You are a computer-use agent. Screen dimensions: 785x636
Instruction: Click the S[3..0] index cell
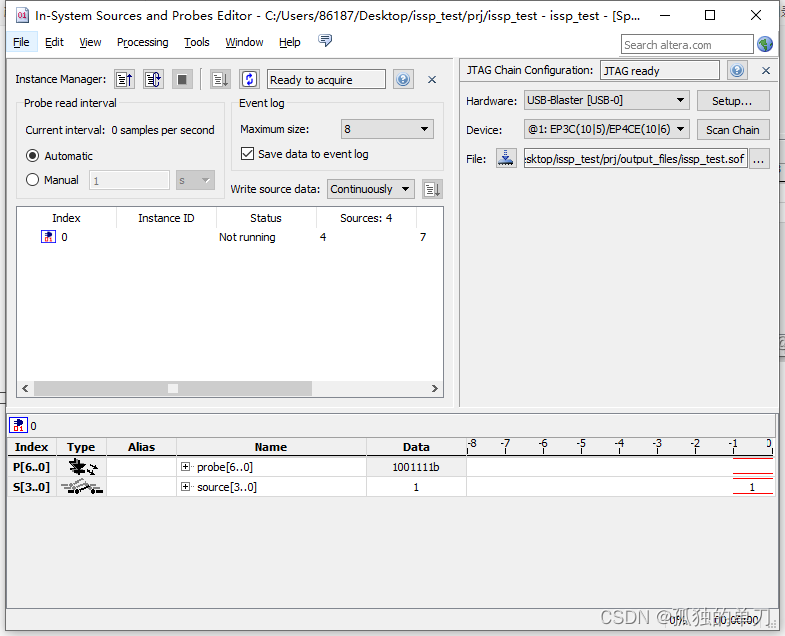click(x=31, y=487)
